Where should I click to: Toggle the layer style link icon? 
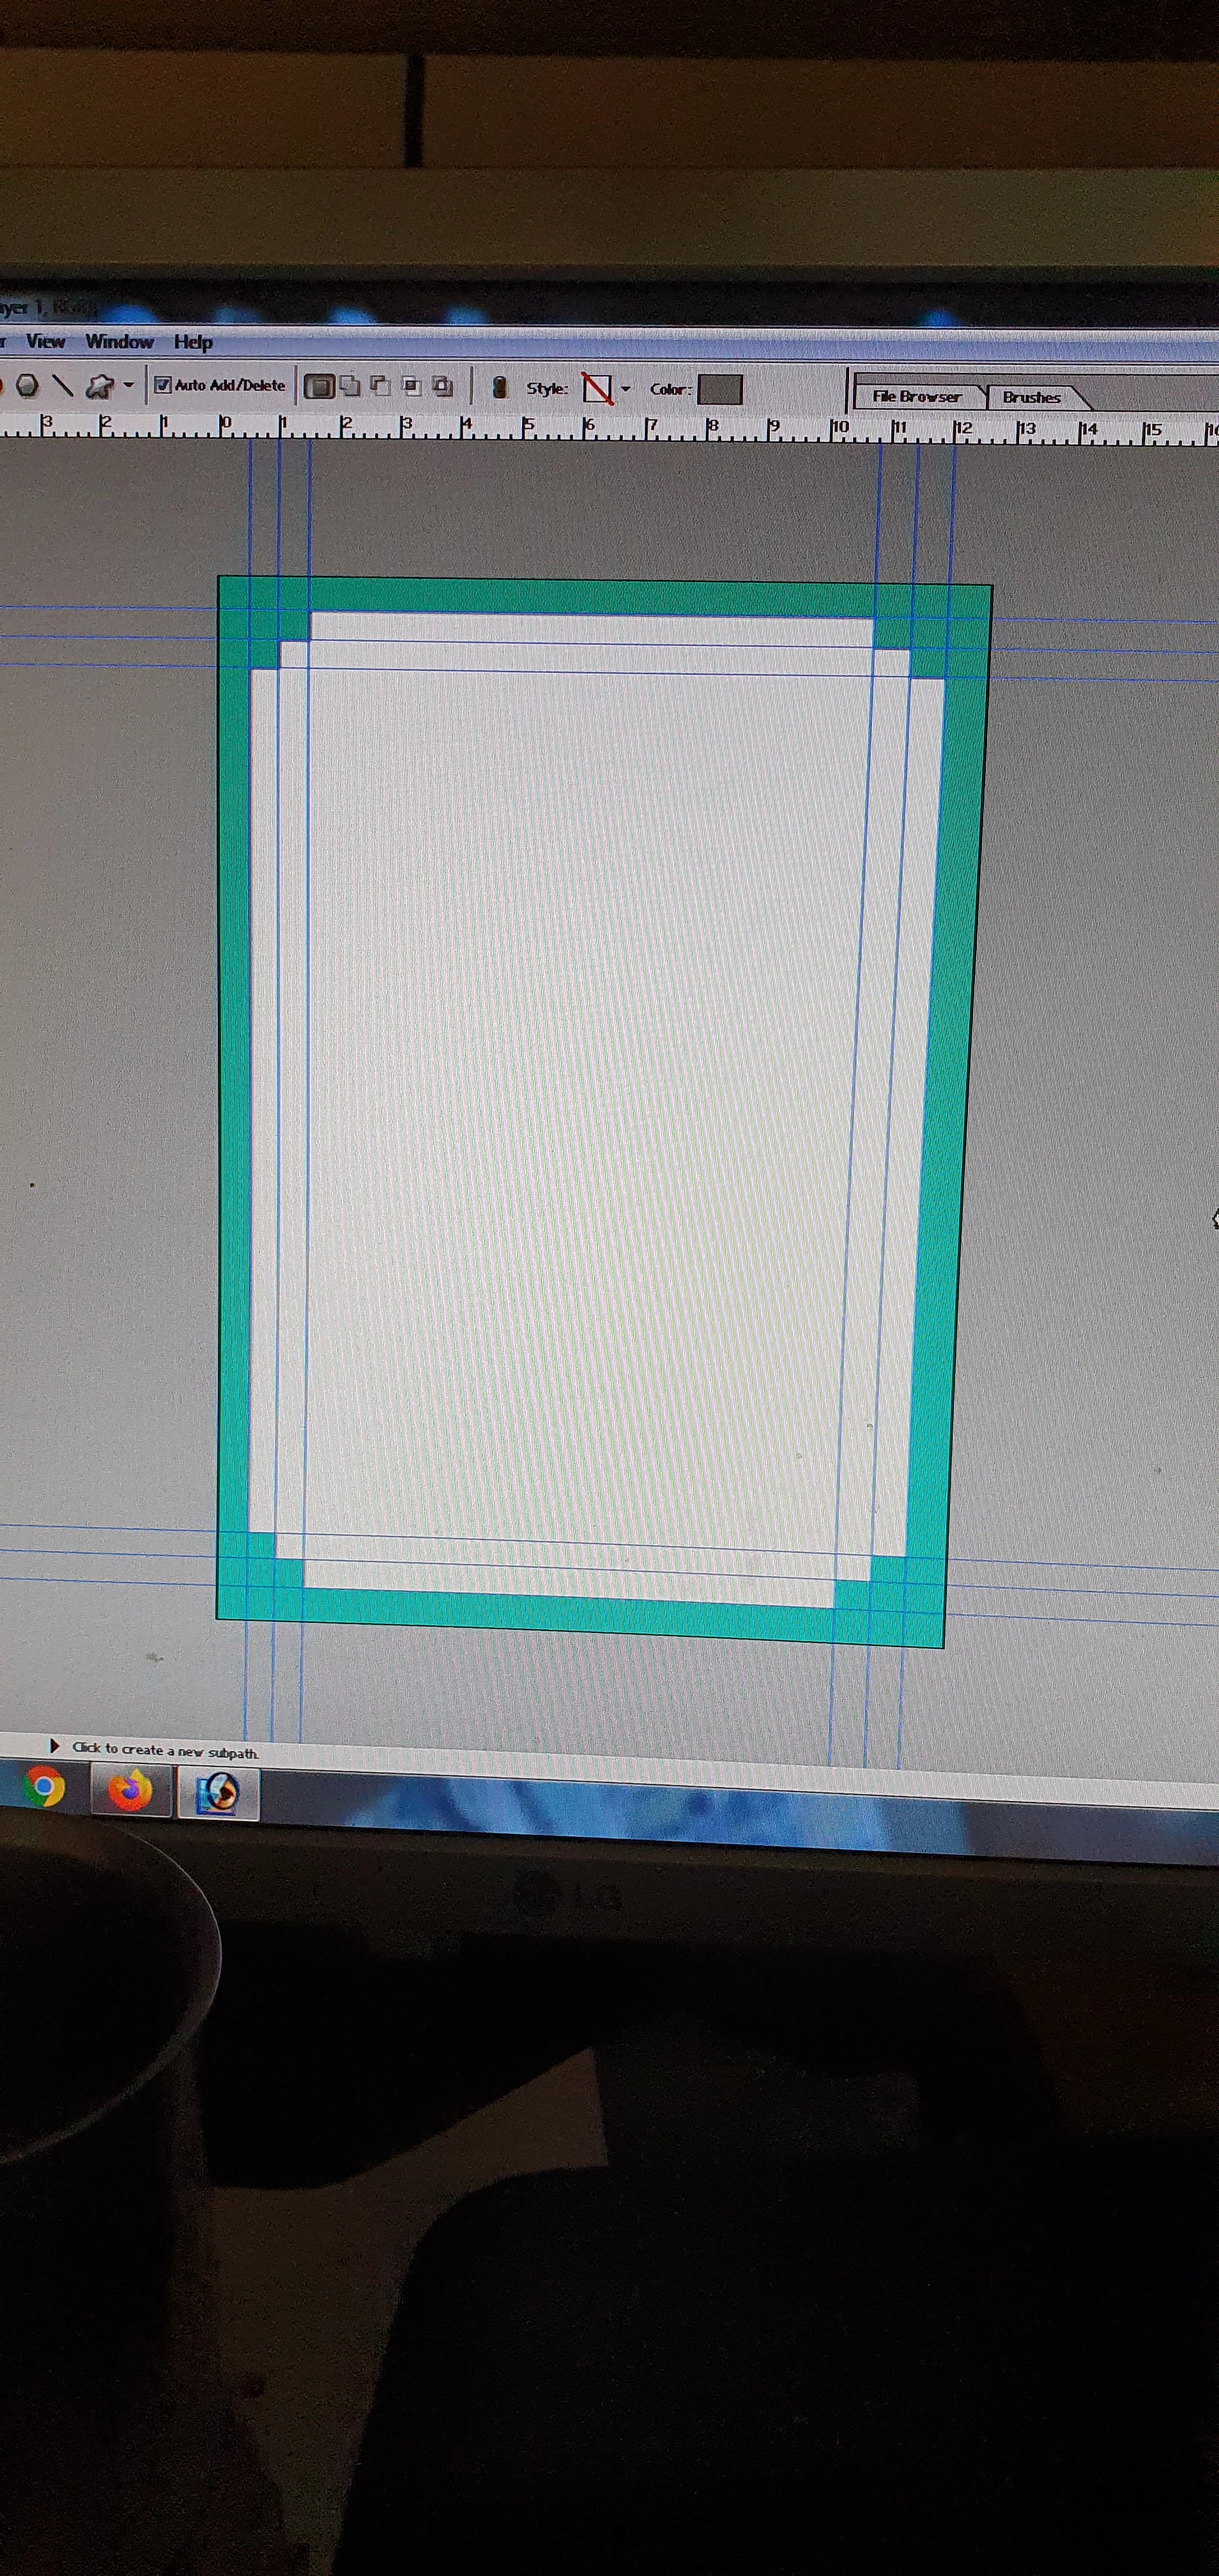click(500, 388)
